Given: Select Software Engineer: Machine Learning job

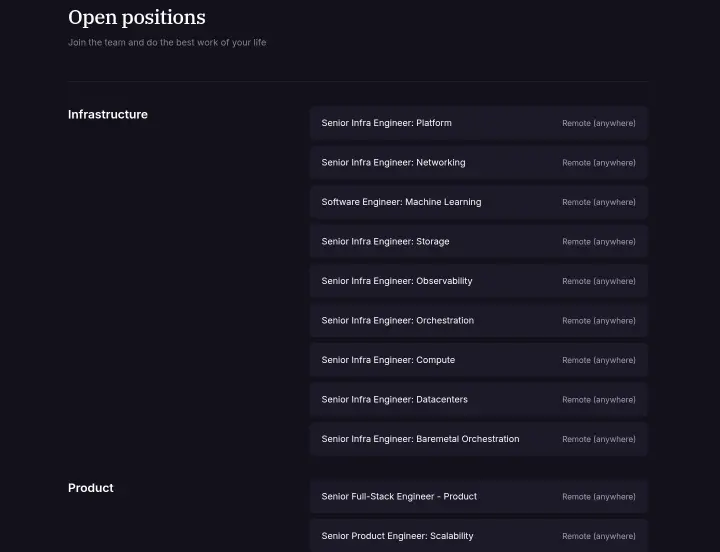Looking at the screenshot, I should (478, 202).
